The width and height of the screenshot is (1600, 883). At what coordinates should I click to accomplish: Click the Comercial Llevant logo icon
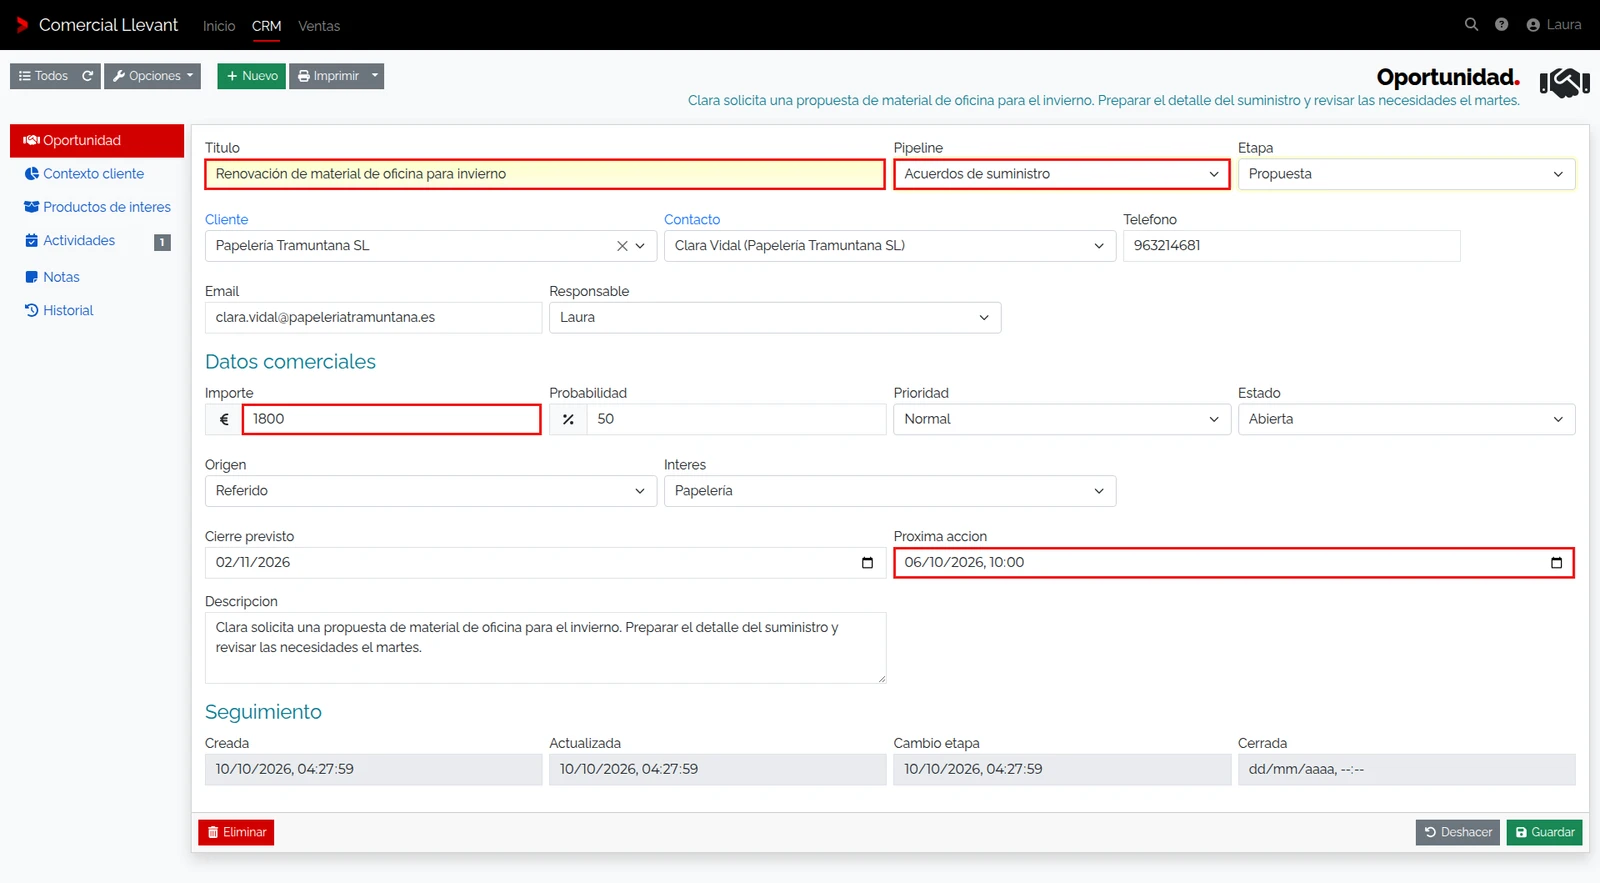22,25
